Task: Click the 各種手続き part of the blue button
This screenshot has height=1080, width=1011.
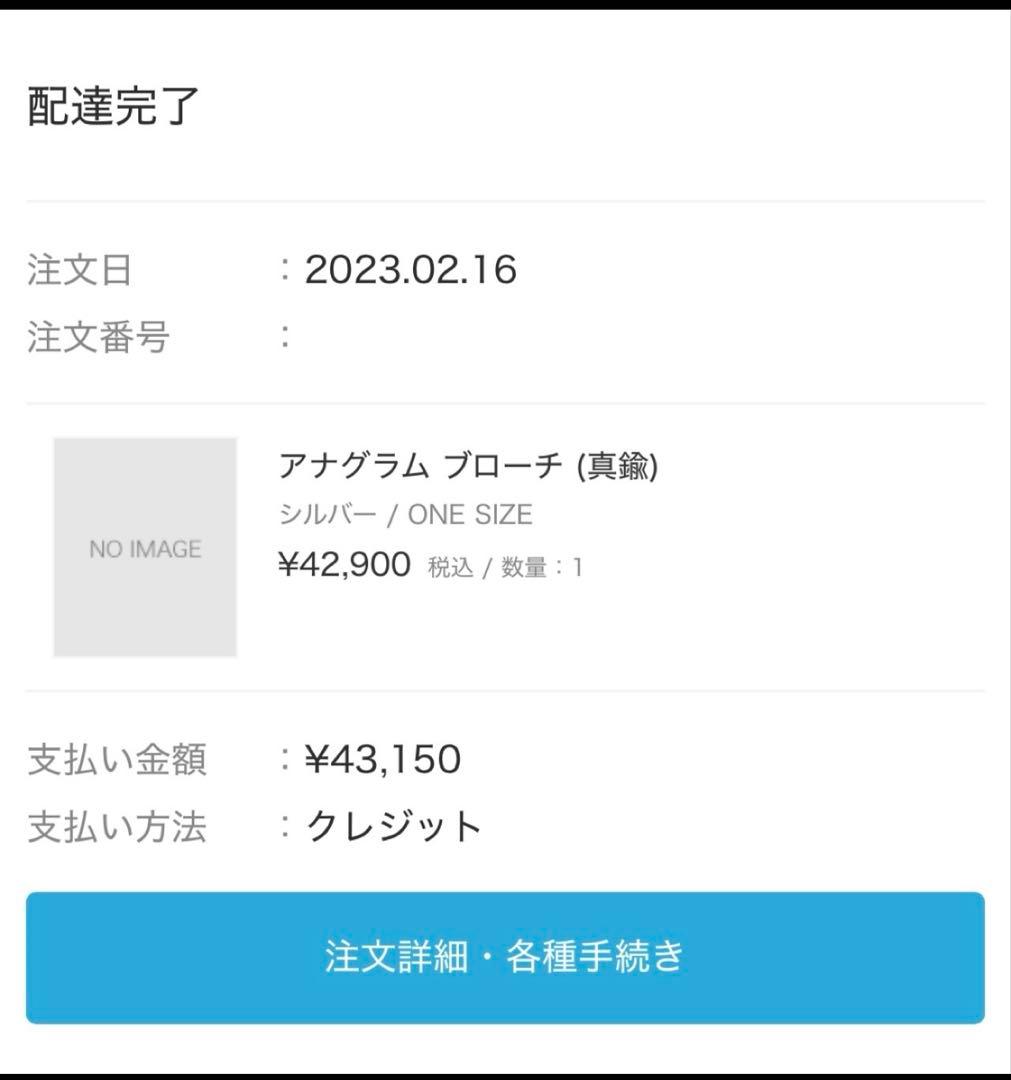Action: coord(596,957)
